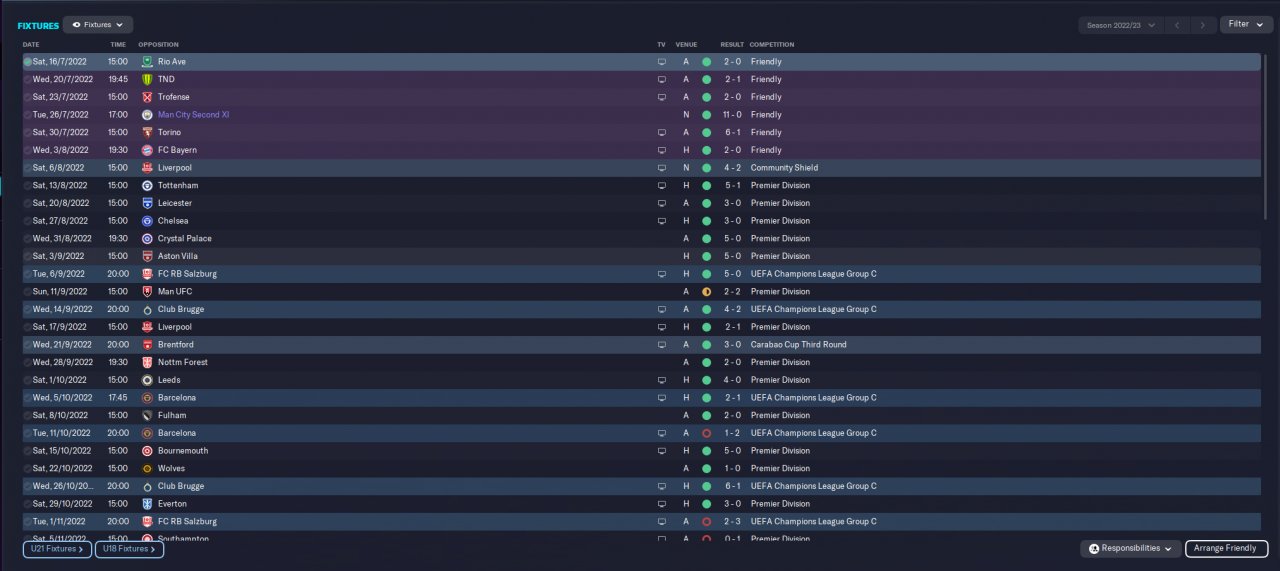Image resolution: width=1280 pixels, height=571 pixels.
Task: Select the radio marker beside Sat, 13/8/2022
Action: pos(27,186)
